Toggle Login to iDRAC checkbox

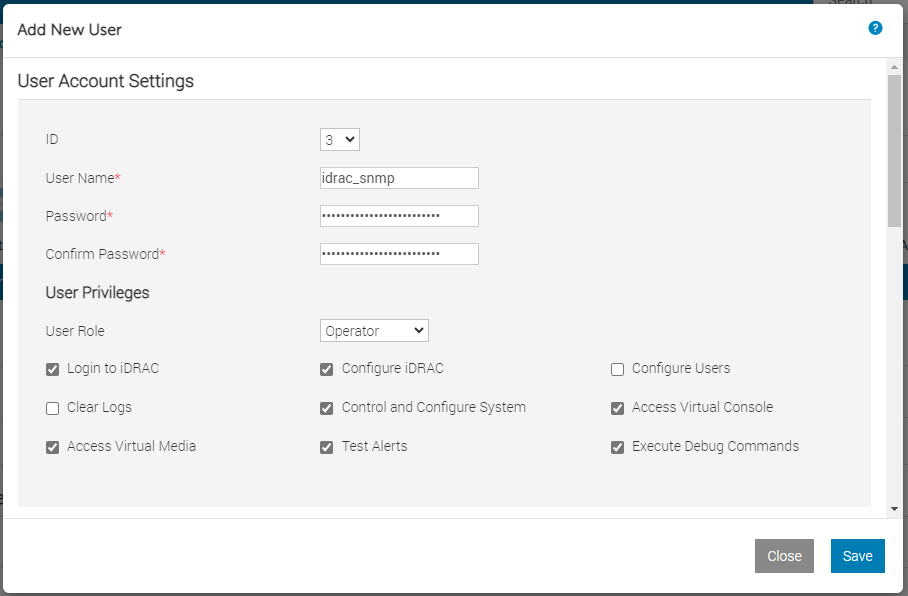coord(53,370)
